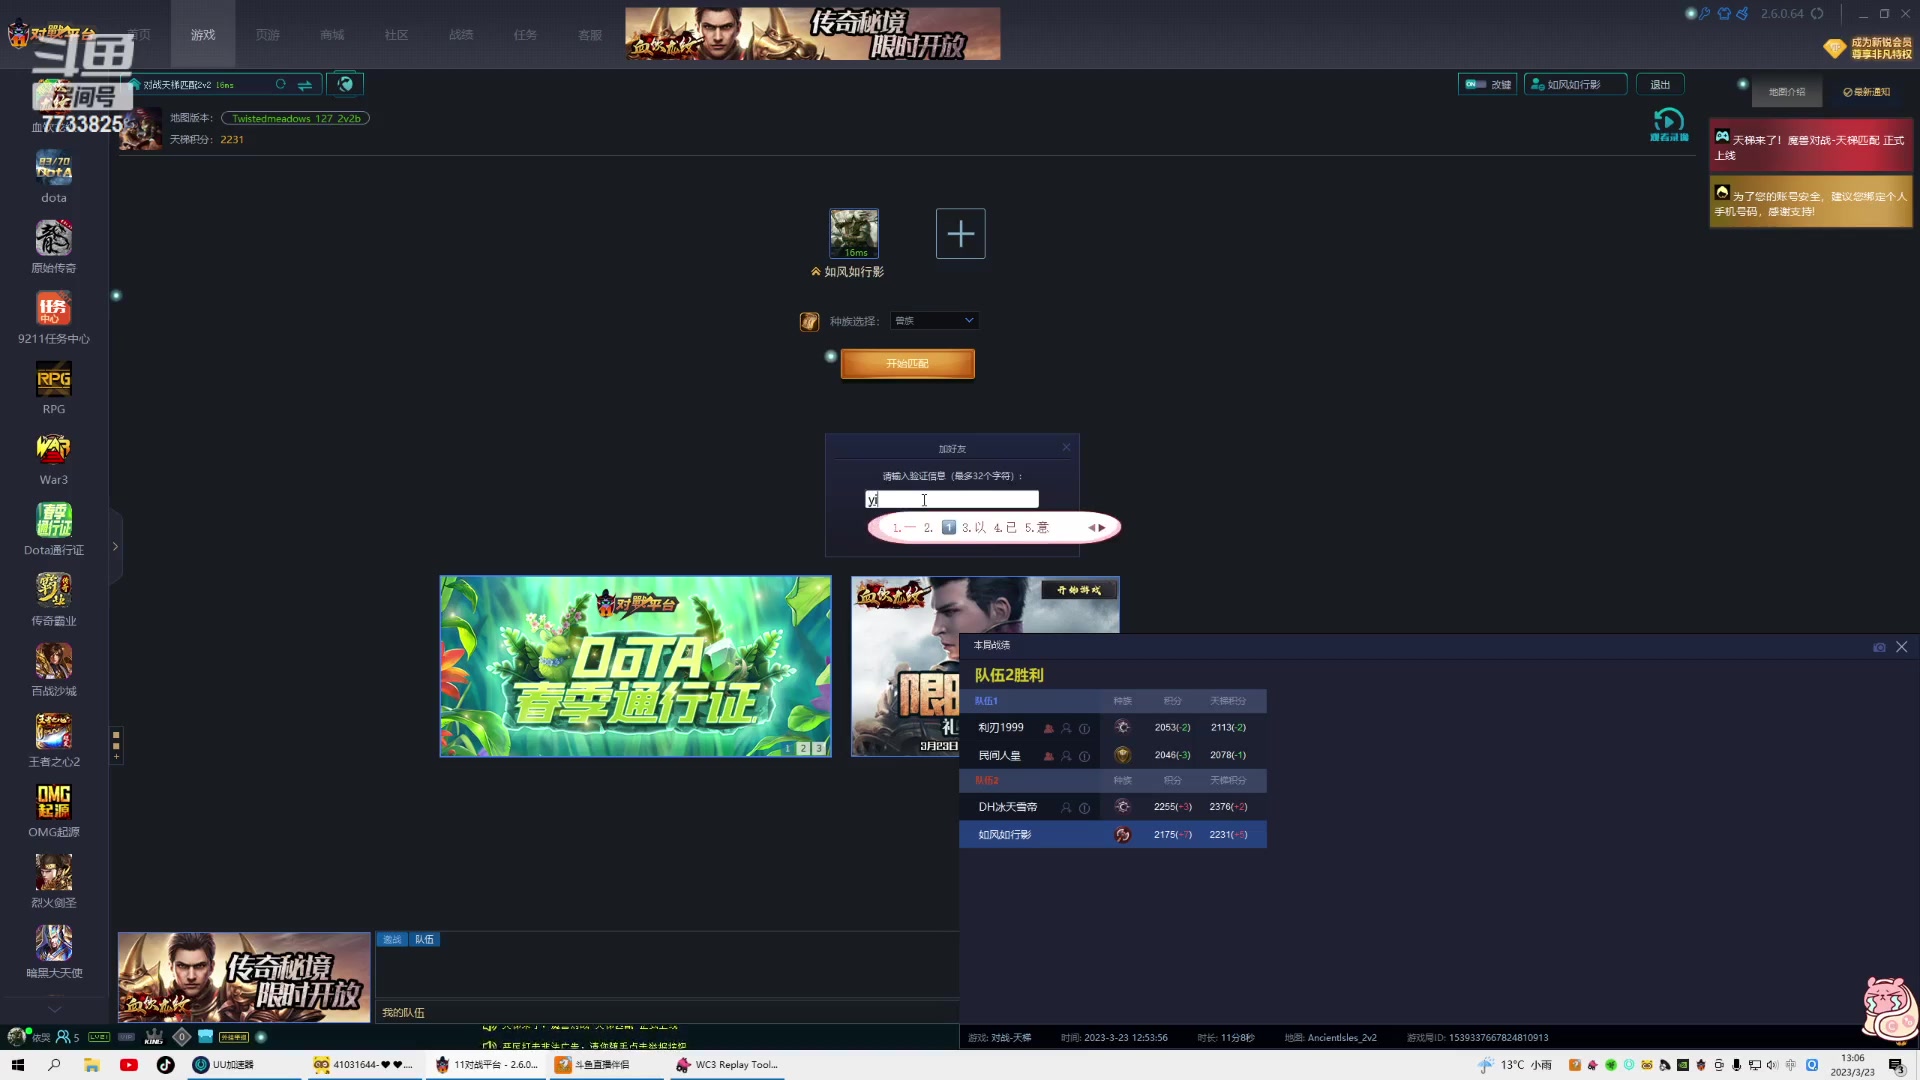1920x1080 pixels.
Task: Switch to the 商城 top tab
Action: [x=332, y=35]
